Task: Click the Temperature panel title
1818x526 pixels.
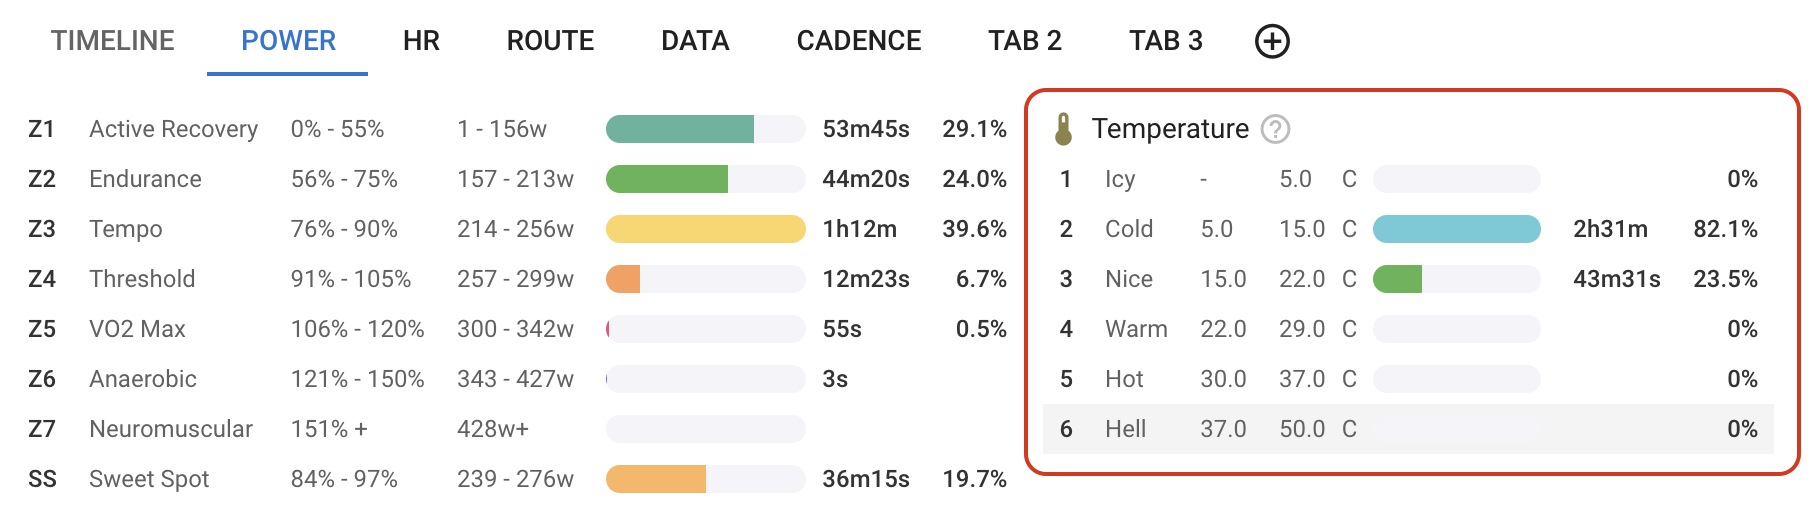Action: [1170, 129]
